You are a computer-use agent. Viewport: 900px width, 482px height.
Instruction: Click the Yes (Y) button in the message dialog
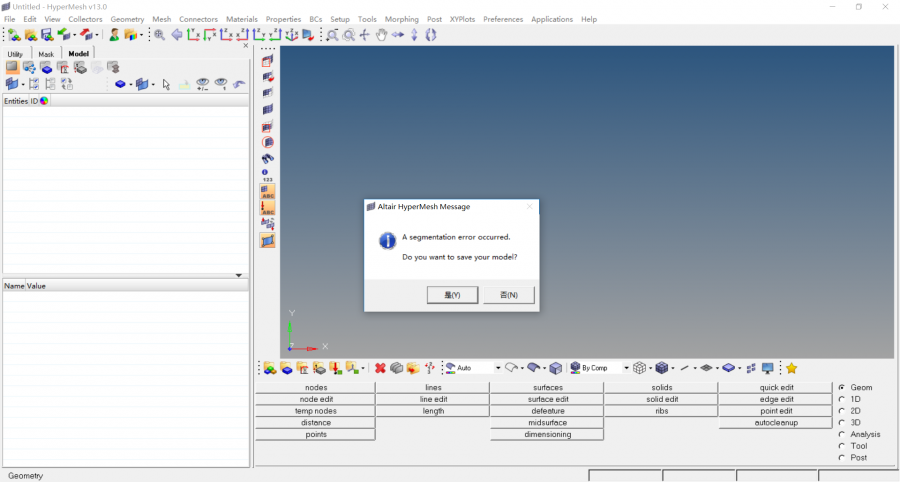(452, 295)
